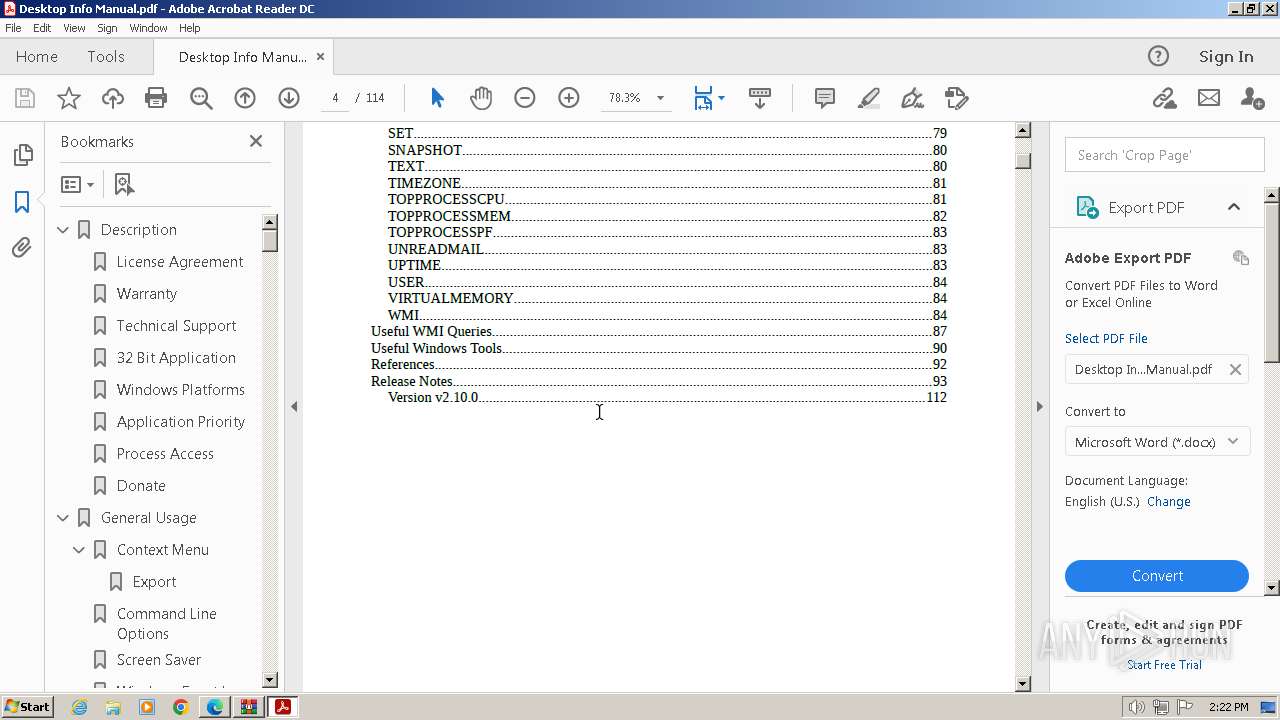Open the Edit menu
This screenshot has width=1280, height=720.
tap(42, 28)
